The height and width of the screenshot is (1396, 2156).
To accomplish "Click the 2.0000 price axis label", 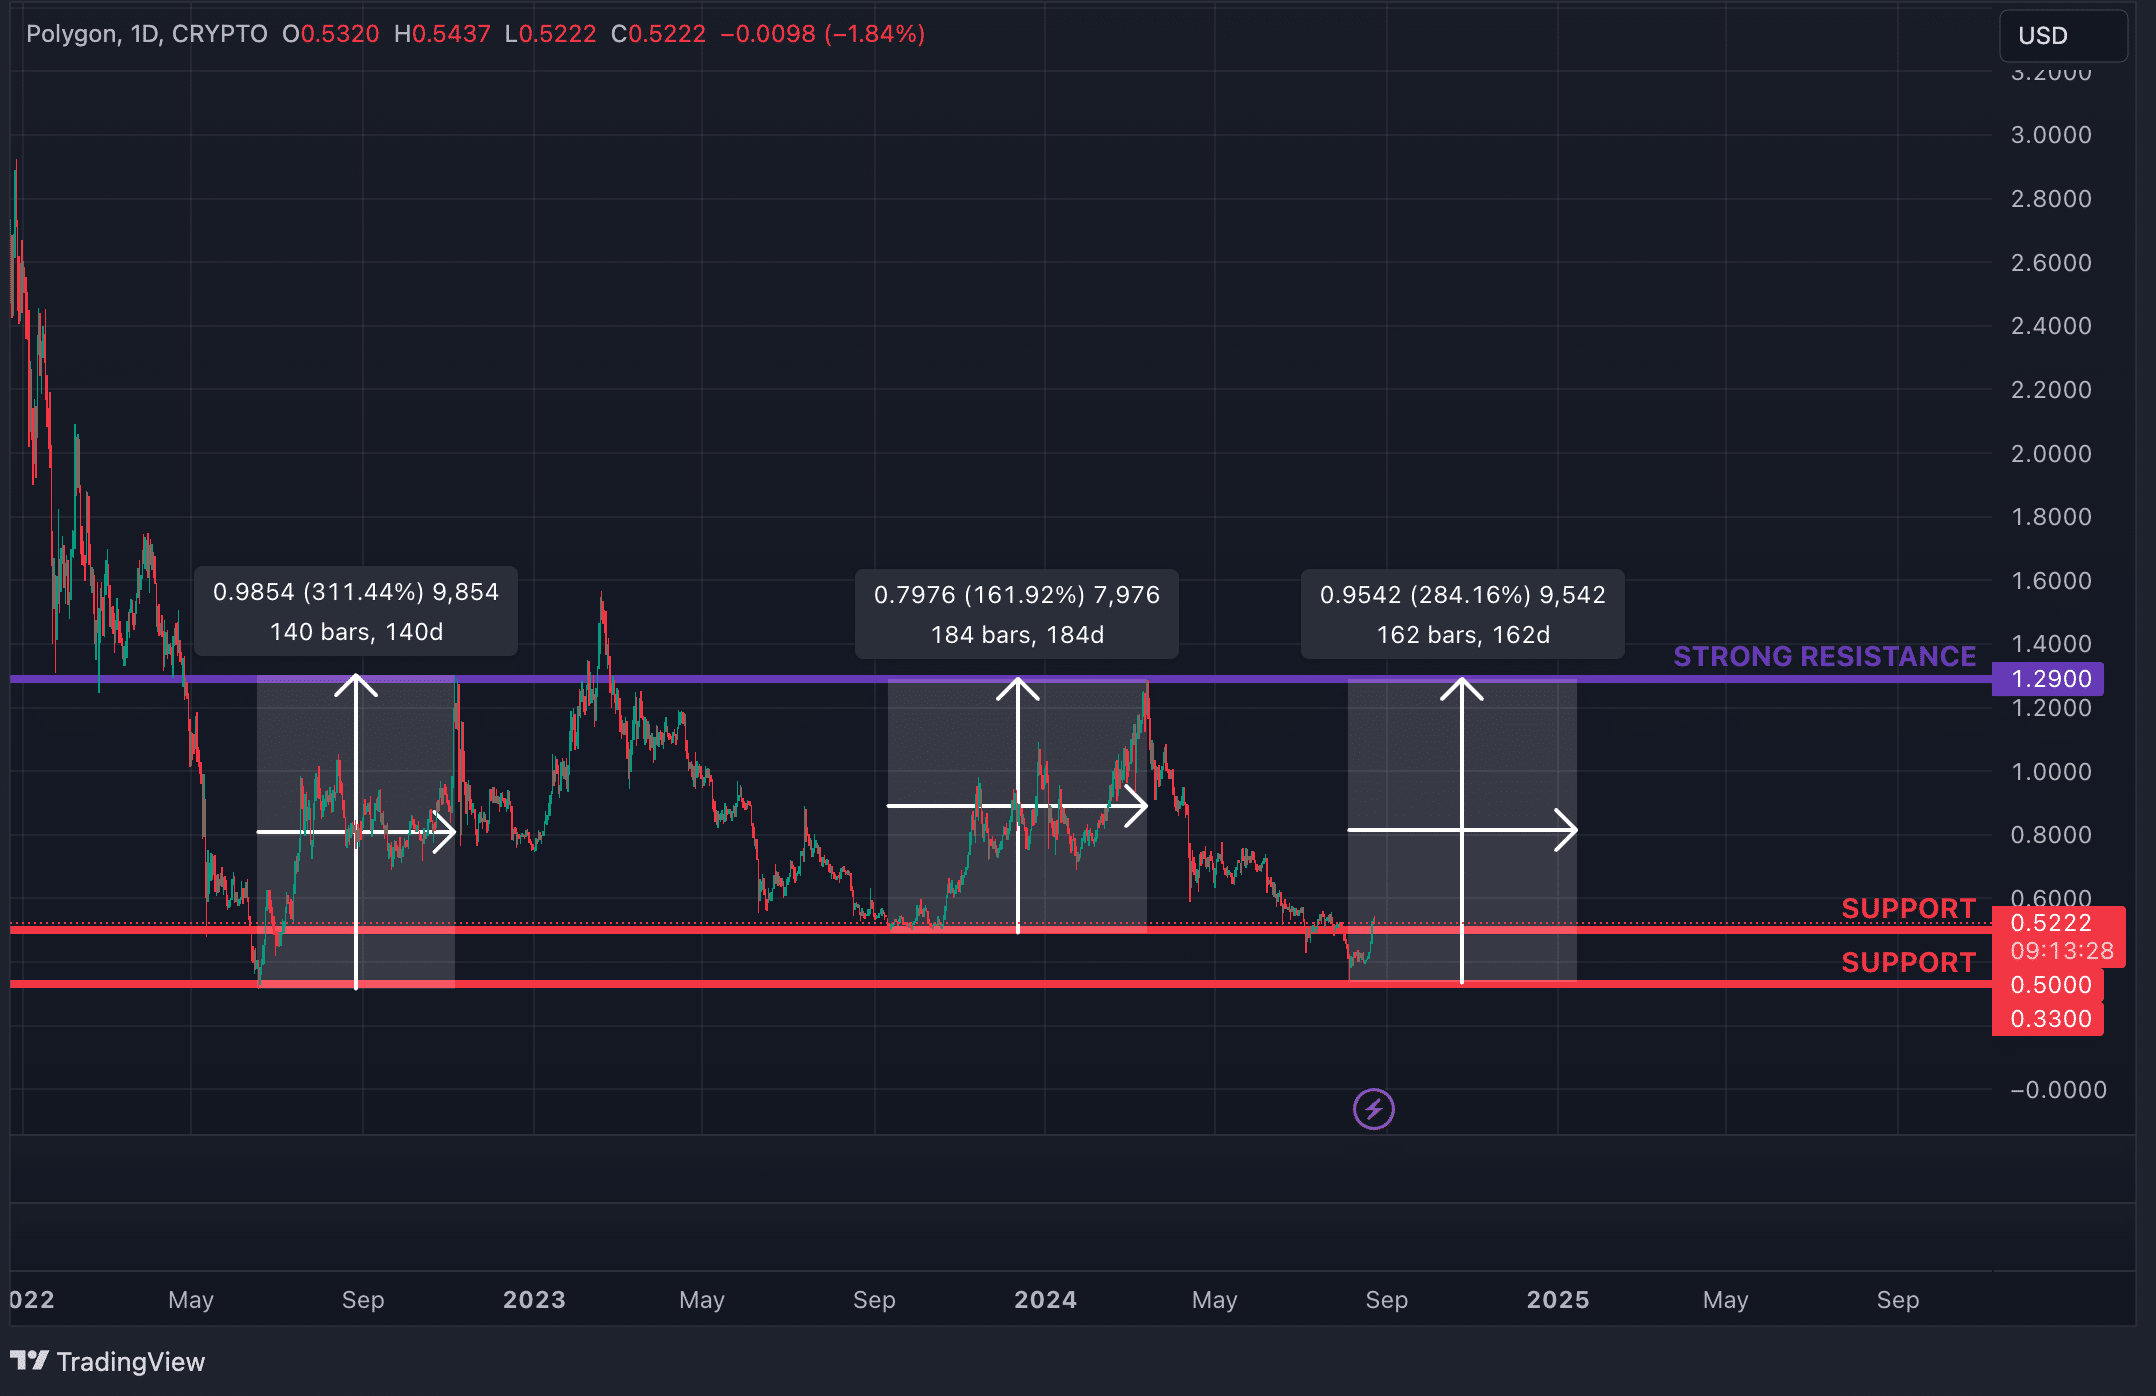I will 2051,454.
